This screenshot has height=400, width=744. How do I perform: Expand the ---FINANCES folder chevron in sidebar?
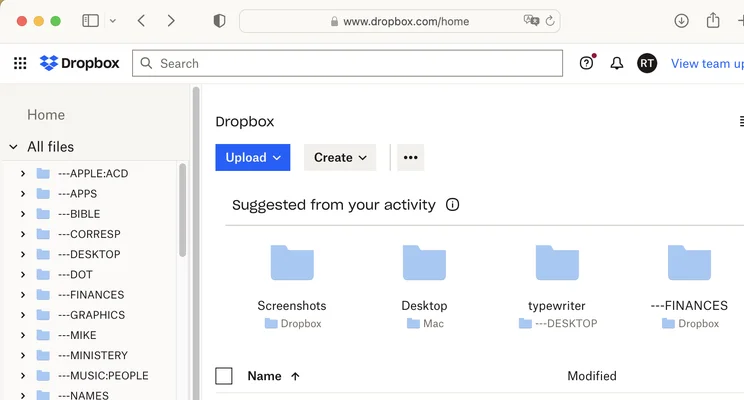22,295
